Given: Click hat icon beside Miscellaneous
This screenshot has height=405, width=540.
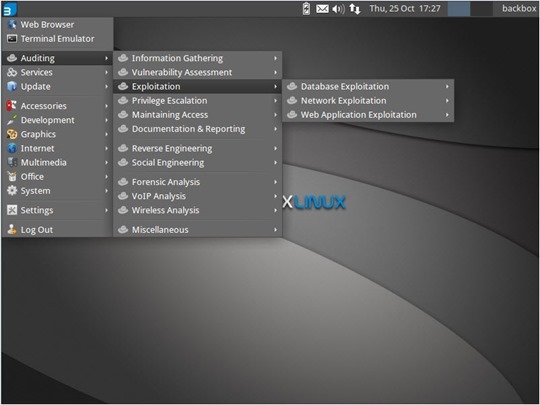Looking at the screenshot, I should 123,229.
